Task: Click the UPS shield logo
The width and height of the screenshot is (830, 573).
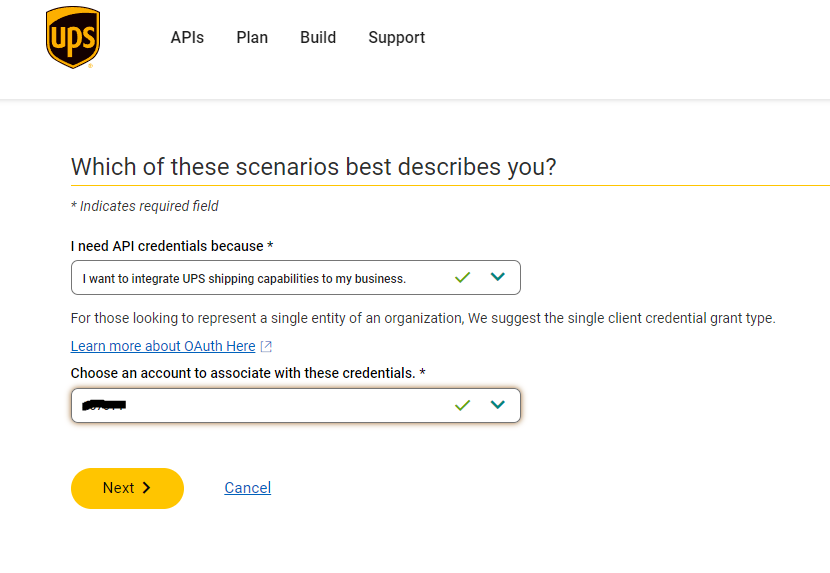Action: [73, 37]
